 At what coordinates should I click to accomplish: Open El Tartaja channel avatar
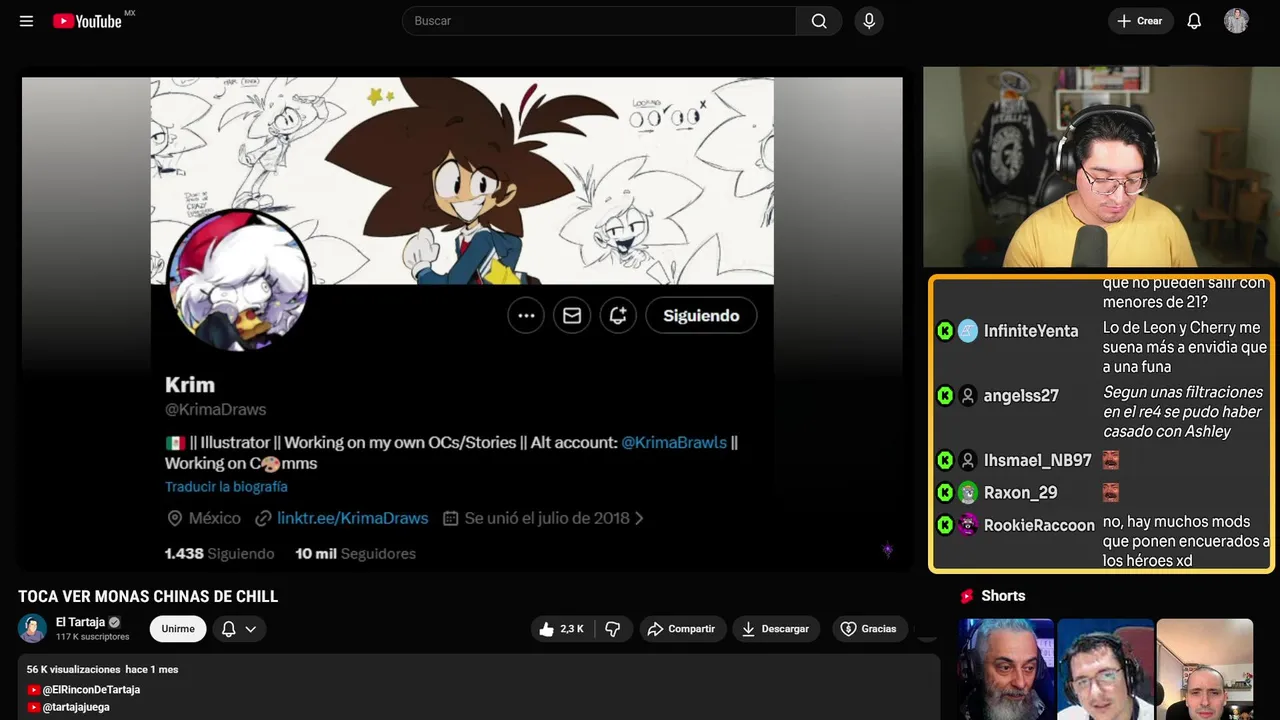pyautogui.click(x=33, y=629)
